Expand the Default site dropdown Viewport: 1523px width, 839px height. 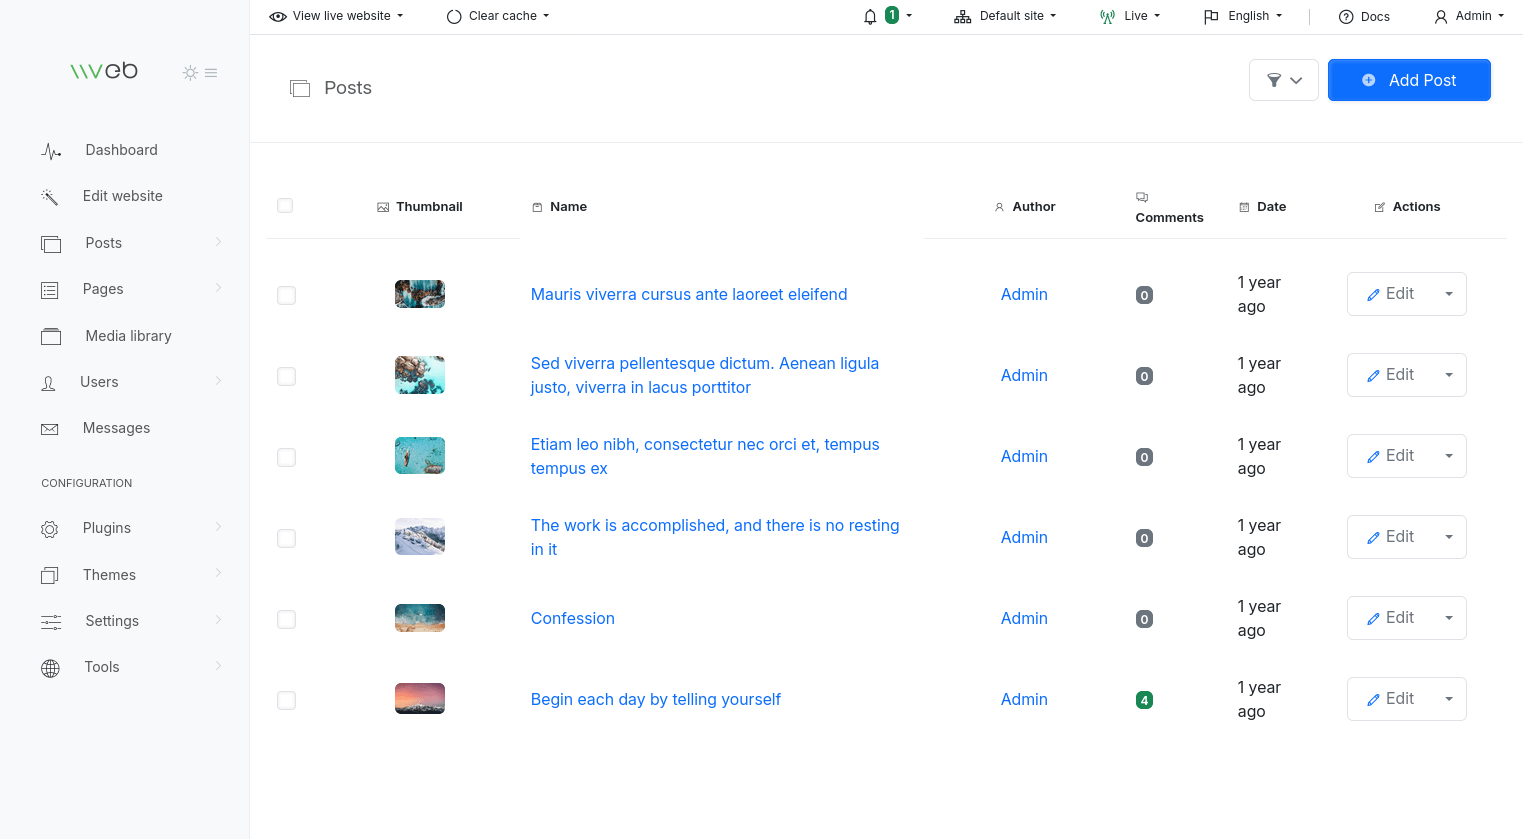pos(1005,16)
